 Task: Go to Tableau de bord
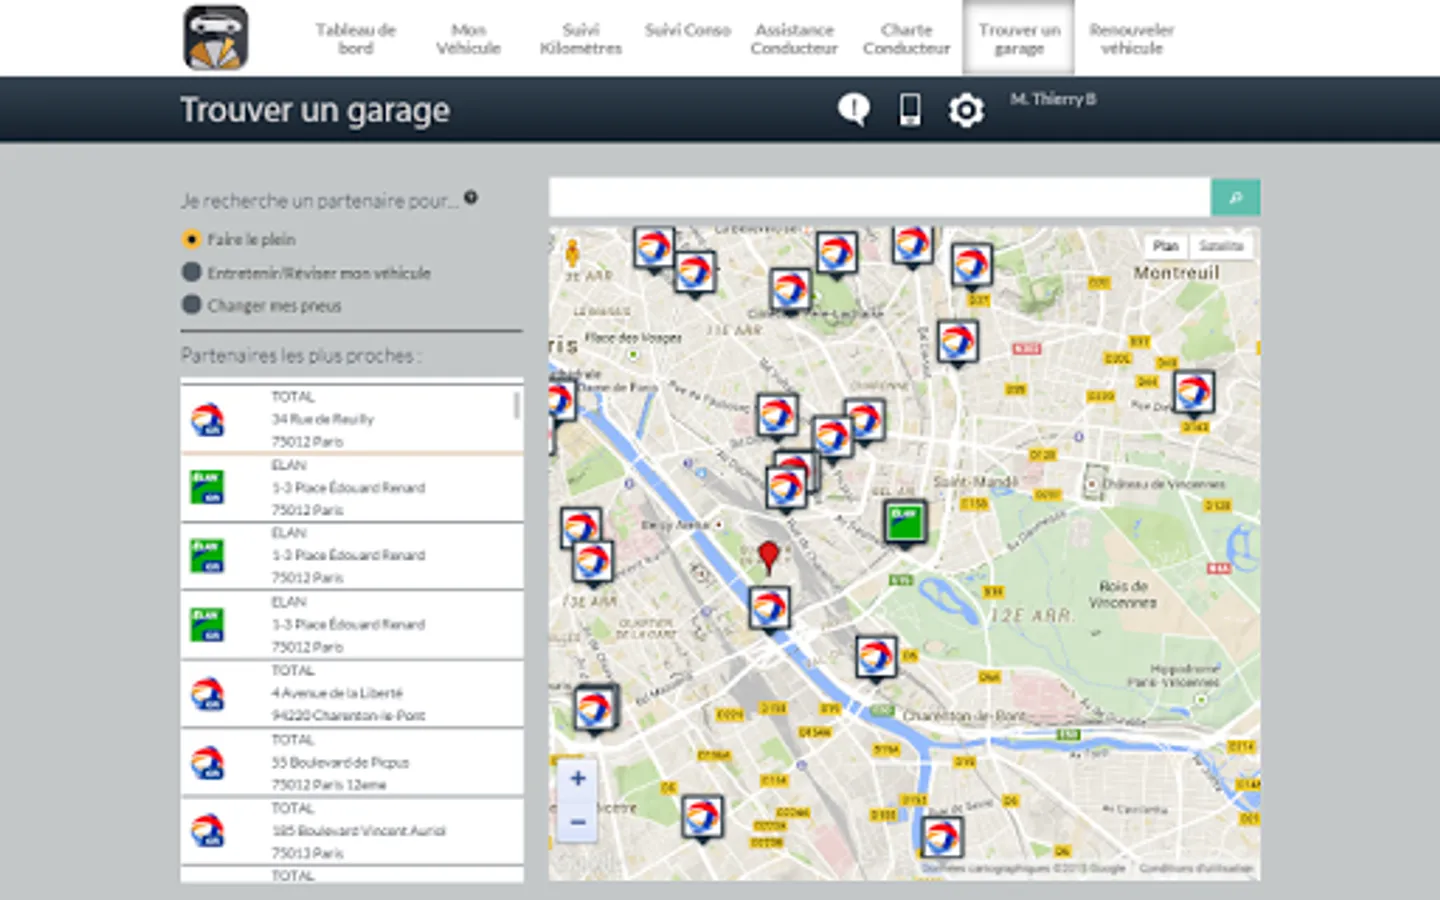357,37
